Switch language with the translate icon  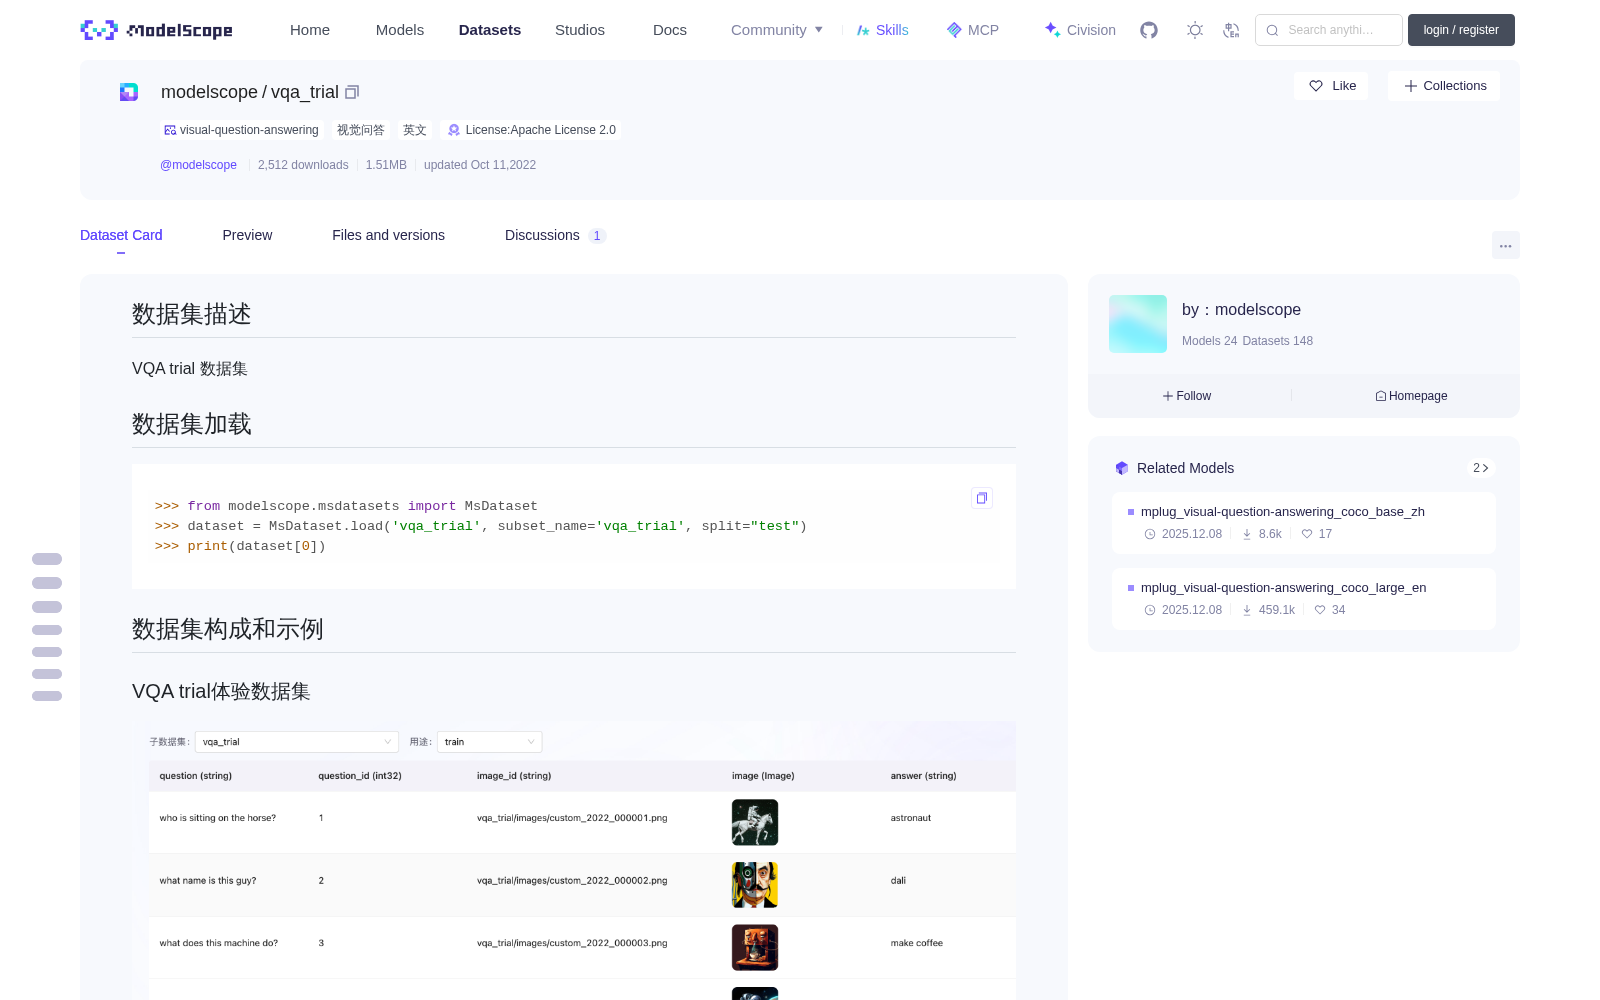tap(1231, 30)
